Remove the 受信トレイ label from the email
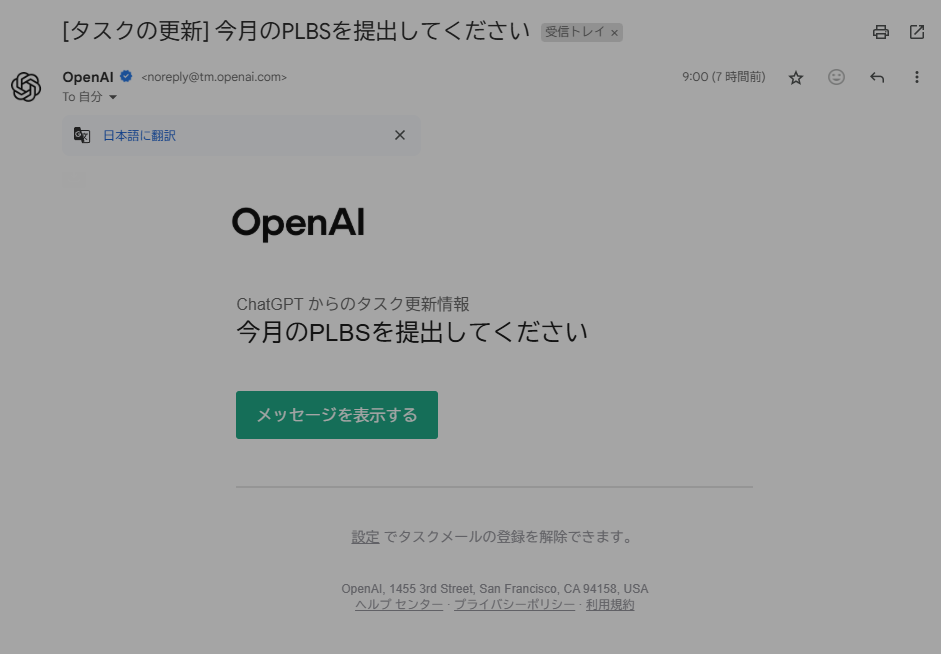Image resolution: width=941 pixels, height=654 pixels. 614,33
